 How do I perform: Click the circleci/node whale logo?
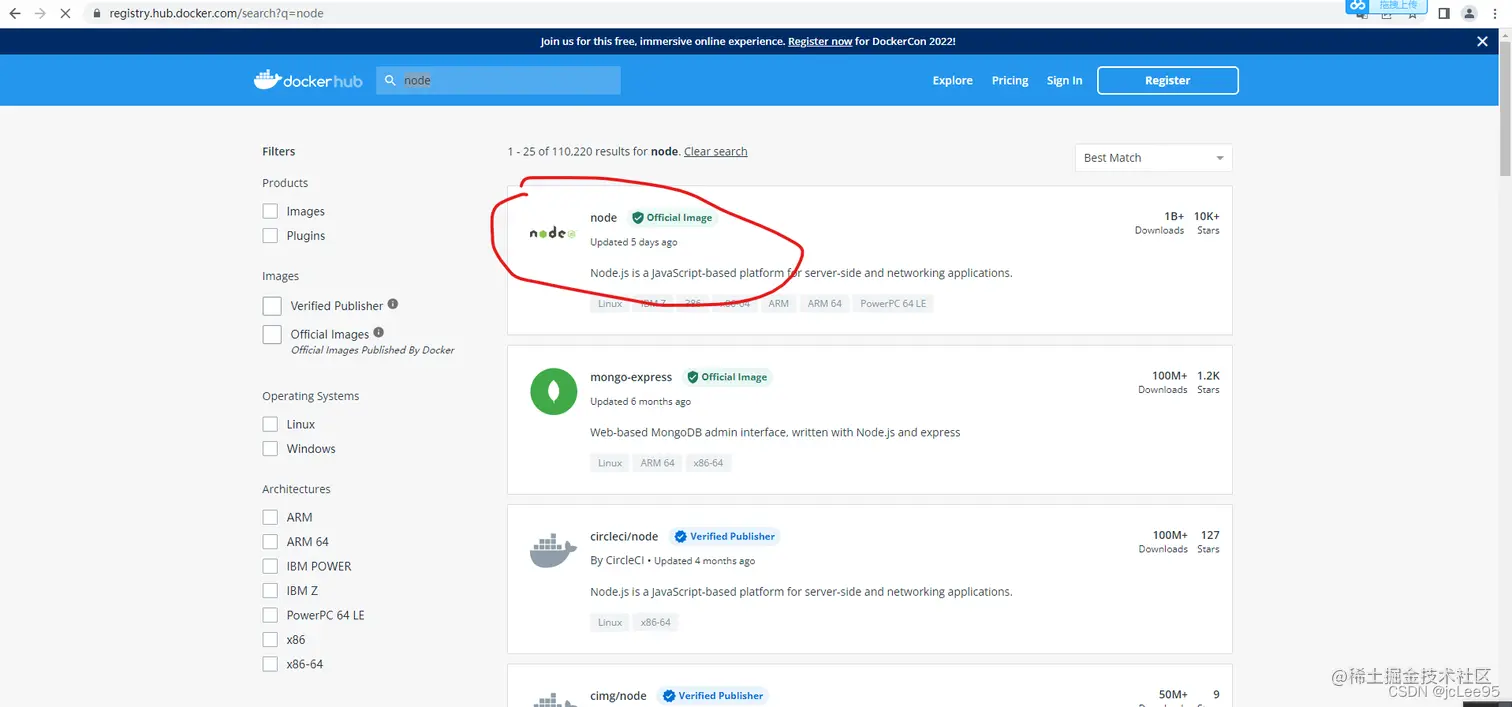553,551
